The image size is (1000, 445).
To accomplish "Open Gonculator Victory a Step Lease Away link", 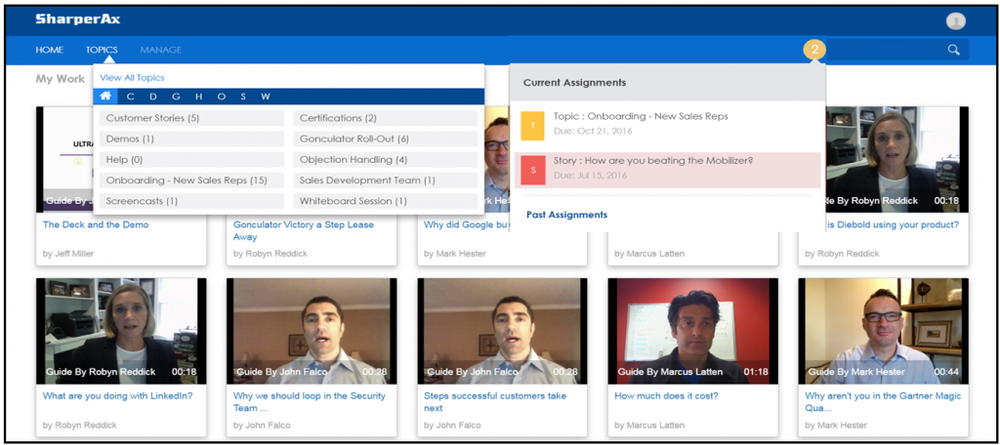I will [x=304, y=231].
